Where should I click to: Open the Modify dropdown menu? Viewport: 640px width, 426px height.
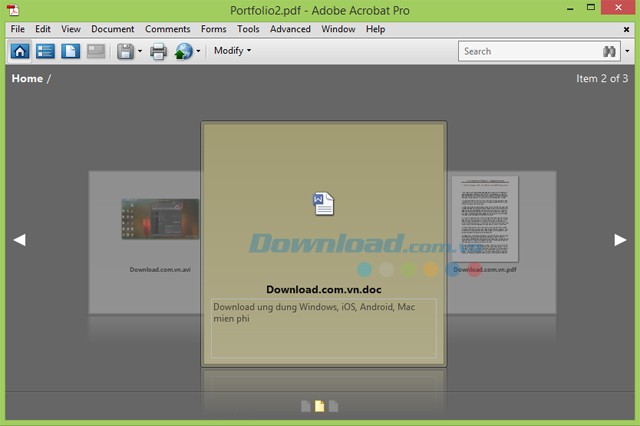(232, 51)
